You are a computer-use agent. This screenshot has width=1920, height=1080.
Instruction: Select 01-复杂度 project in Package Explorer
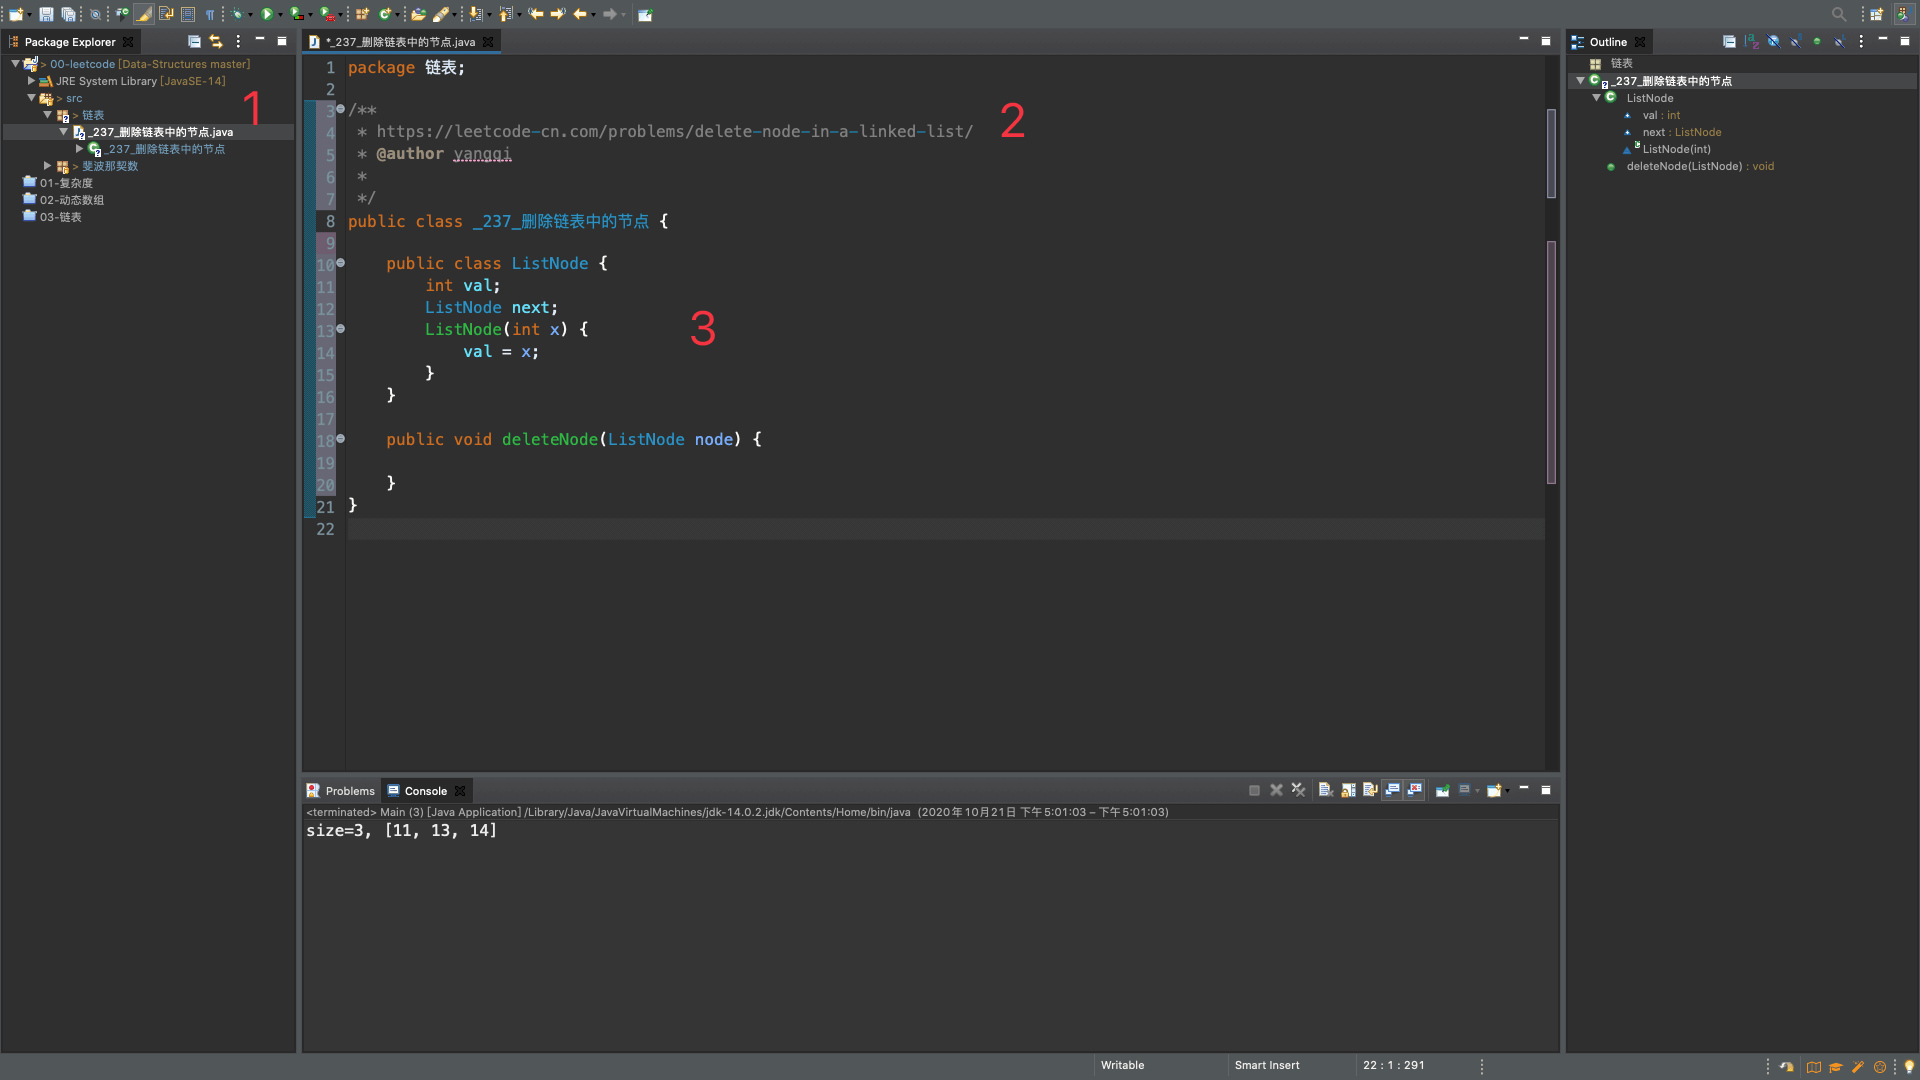click(66, 182)
